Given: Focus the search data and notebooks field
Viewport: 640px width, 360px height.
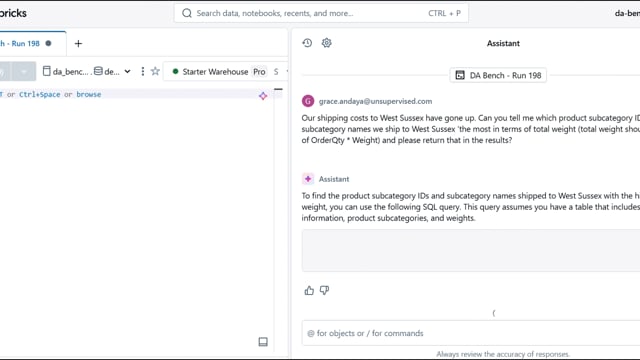Looking at the screenshot, I should pyautogui.click(x=321, y=13).
